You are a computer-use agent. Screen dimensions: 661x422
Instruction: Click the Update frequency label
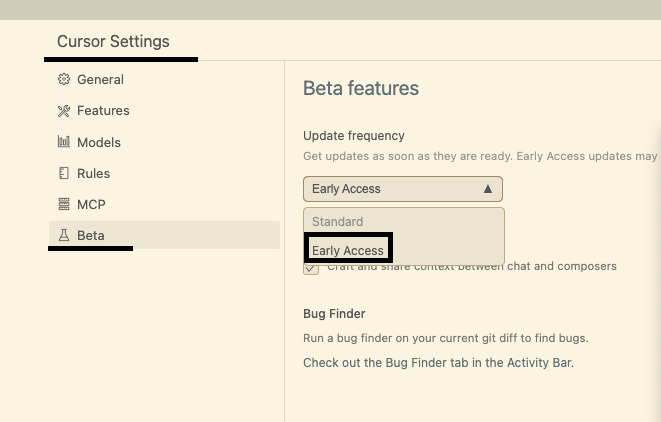tap(354, 136)
